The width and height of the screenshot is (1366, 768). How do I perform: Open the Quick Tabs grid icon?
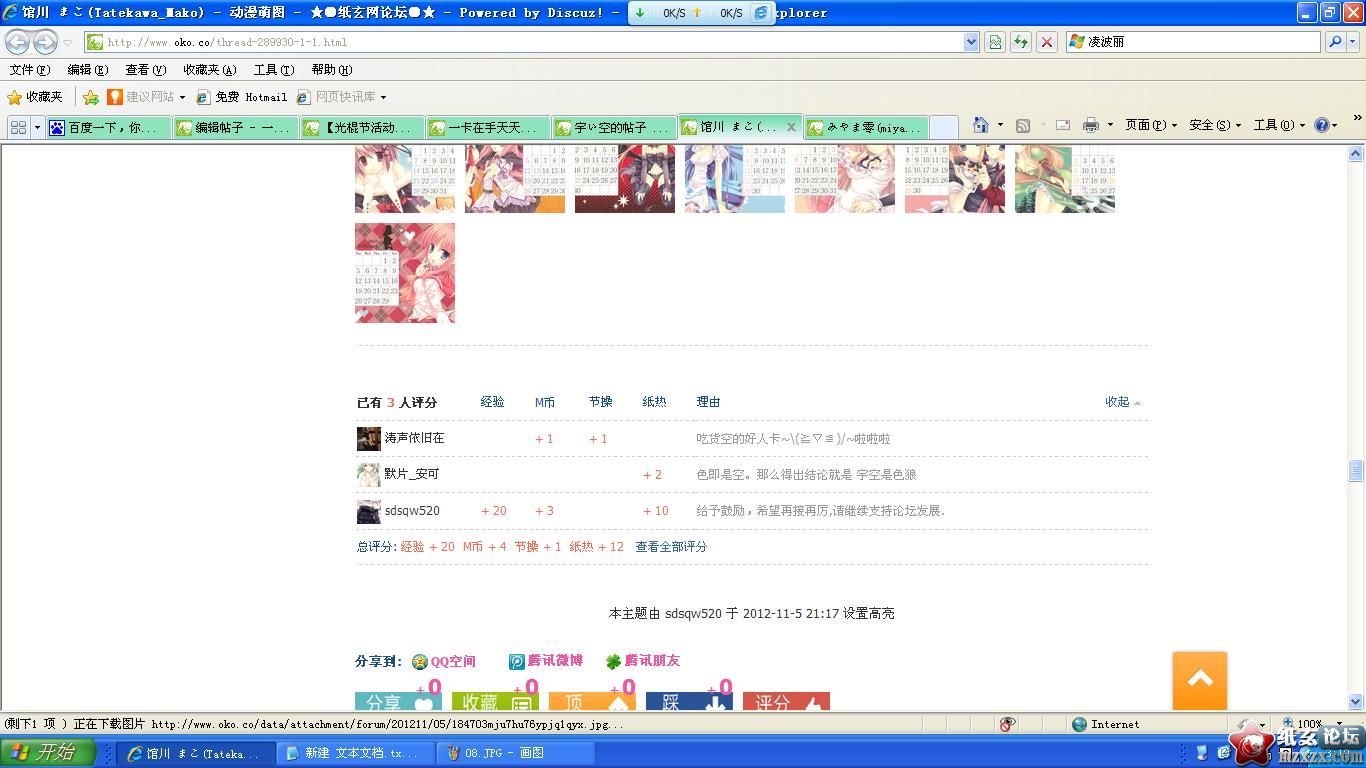pyautogui.click(x=18, y=127)
